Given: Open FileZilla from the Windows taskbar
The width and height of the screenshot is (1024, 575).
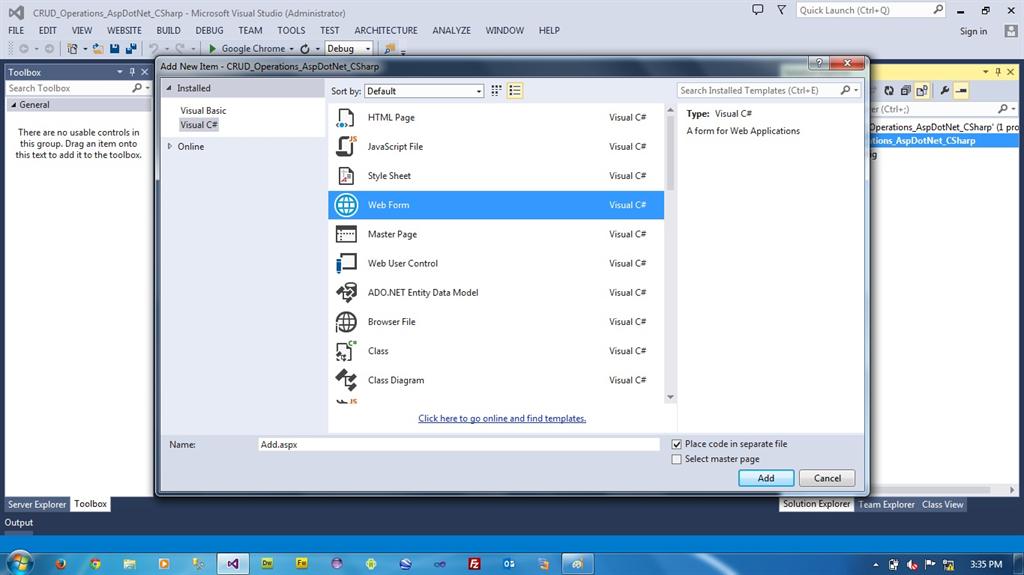Looking at the screenshot, I should click(475, 563).
